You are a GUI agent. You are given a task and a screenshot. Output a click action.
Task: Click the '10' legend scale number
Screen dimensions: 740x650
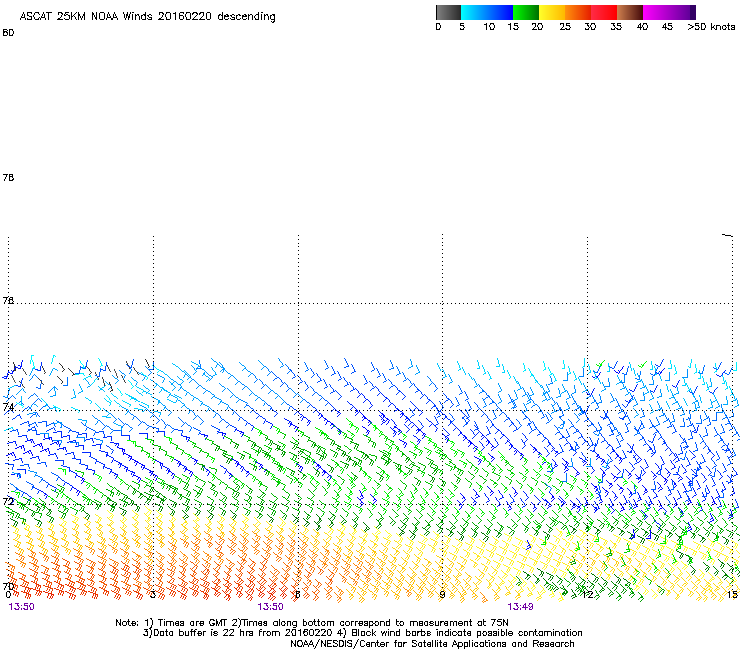[489, 27]
